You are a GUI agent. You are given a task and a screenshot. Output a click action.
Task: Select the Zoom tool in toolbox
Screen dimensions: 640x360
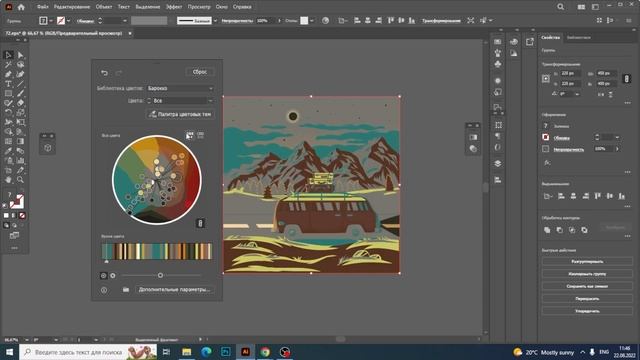(20, 180)
